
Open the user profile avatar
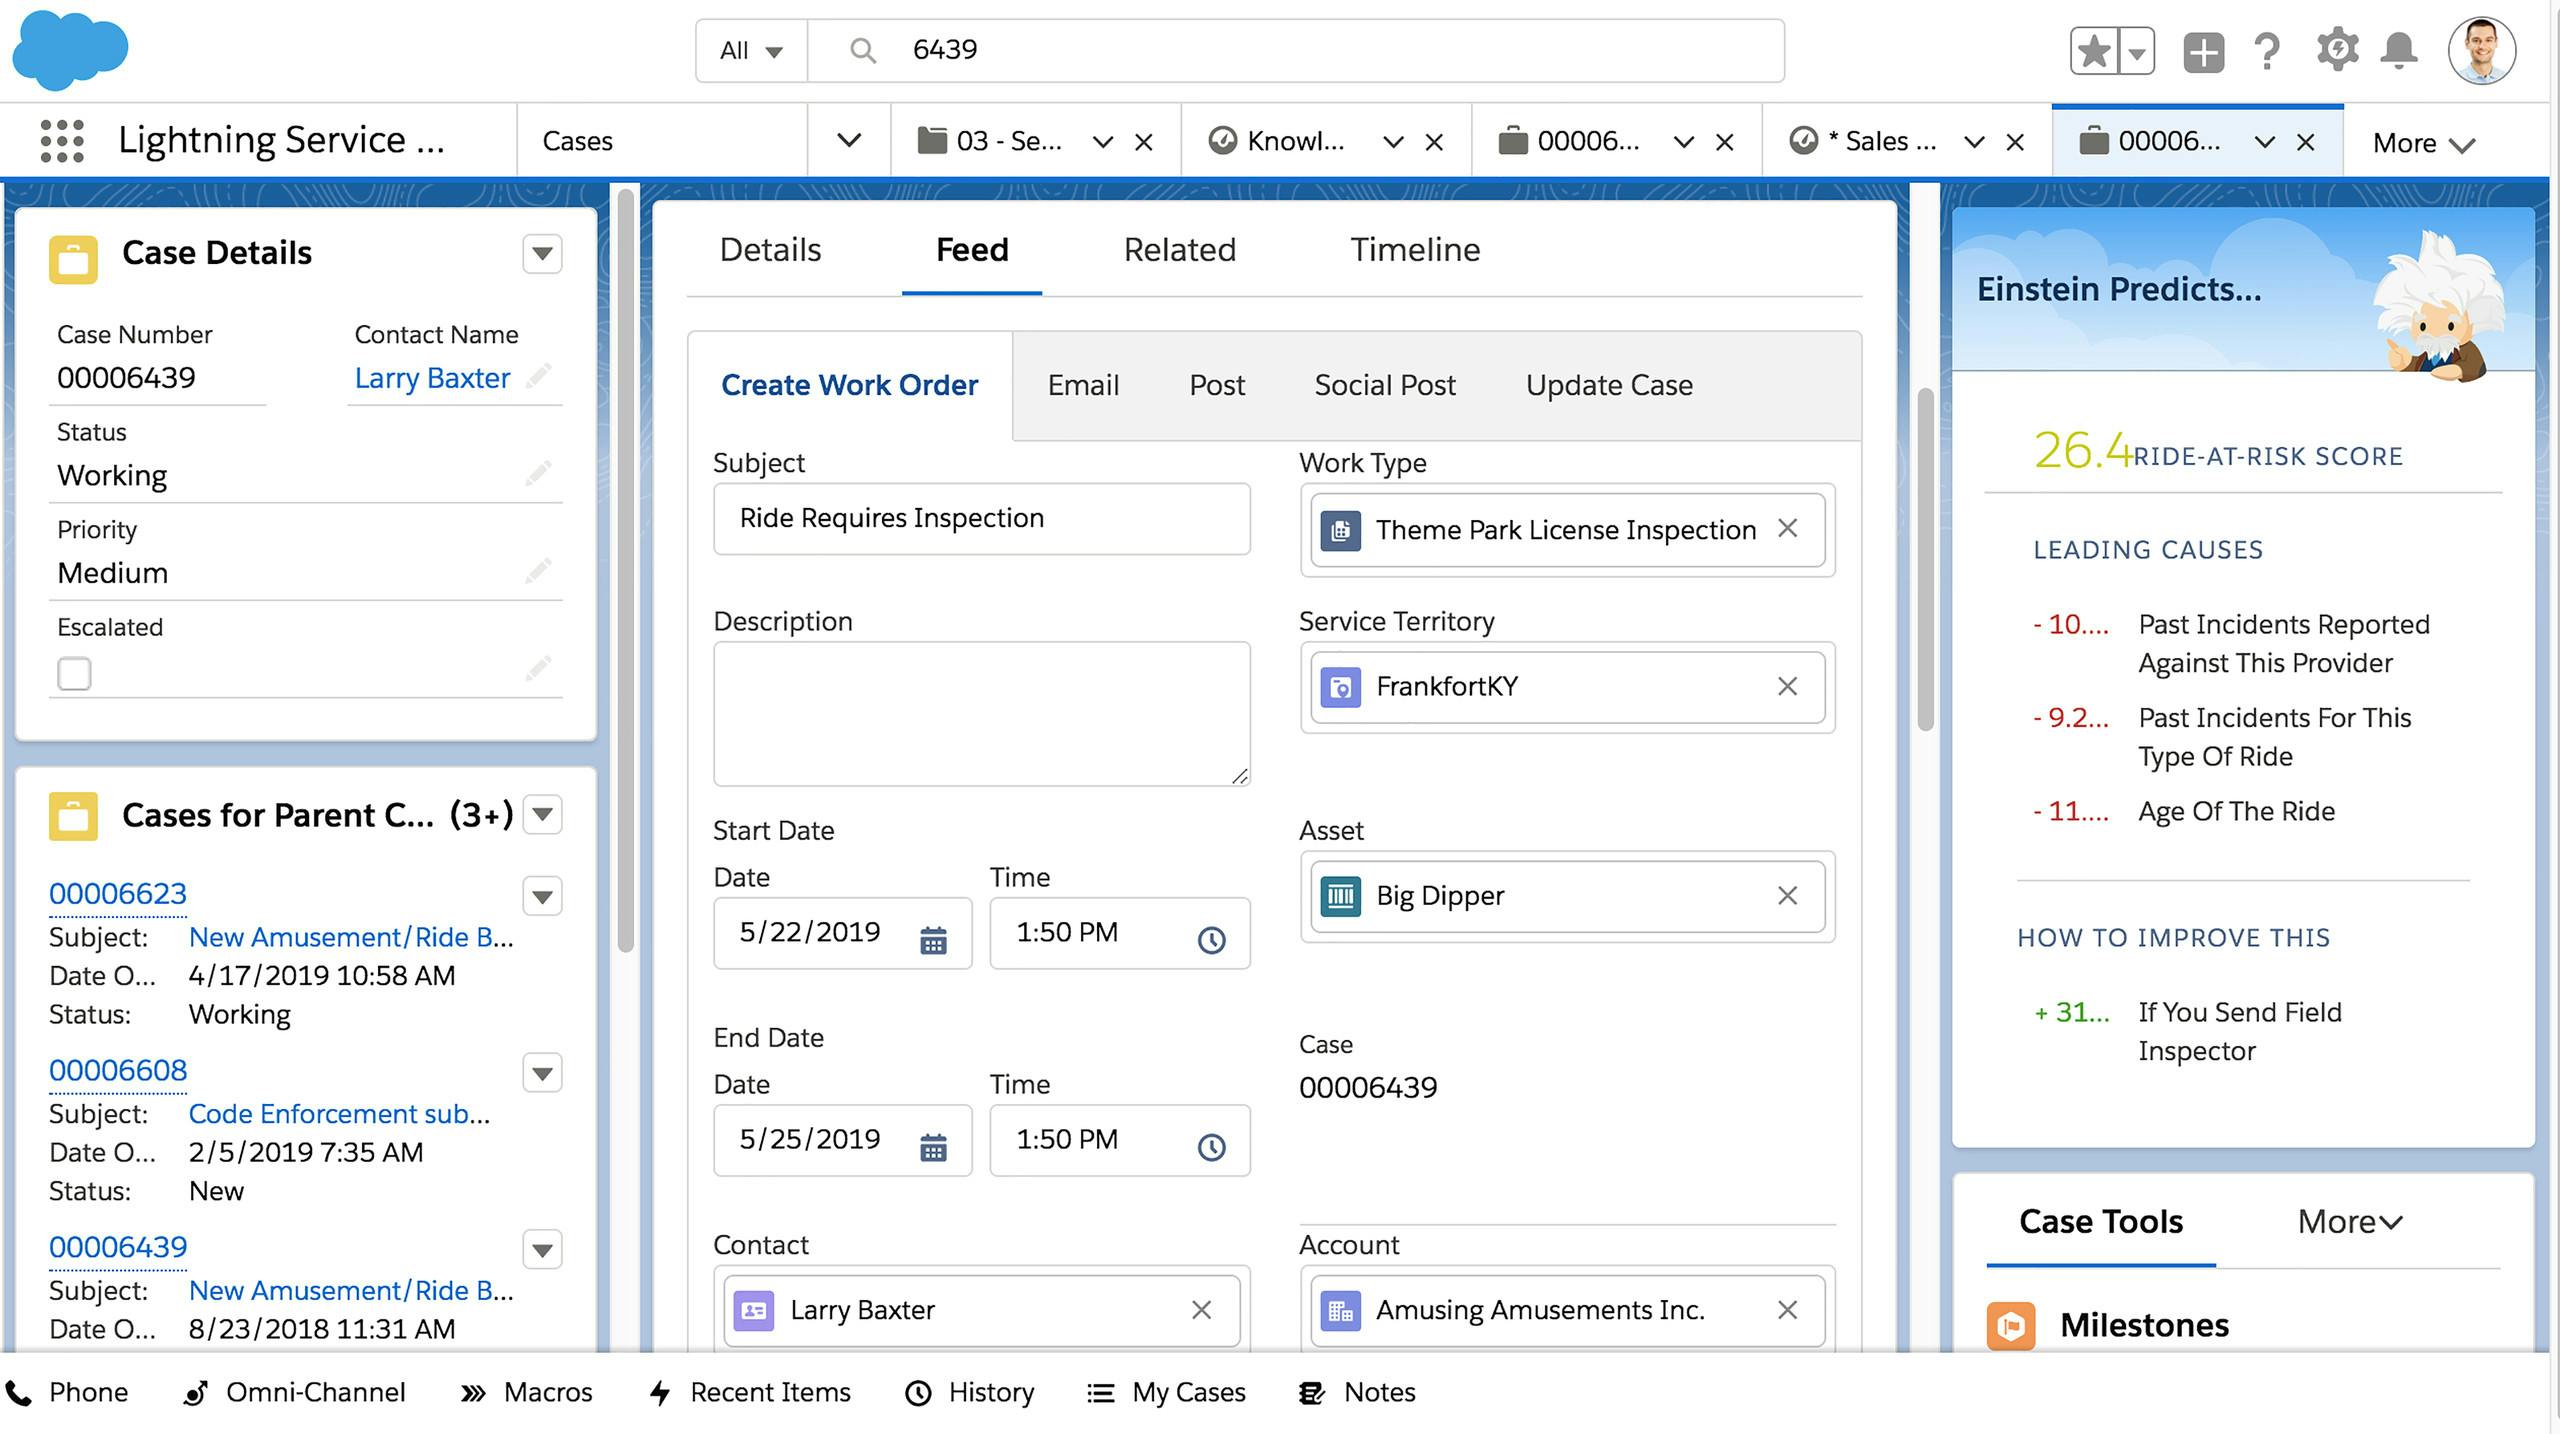click(x=2481, y=51)
